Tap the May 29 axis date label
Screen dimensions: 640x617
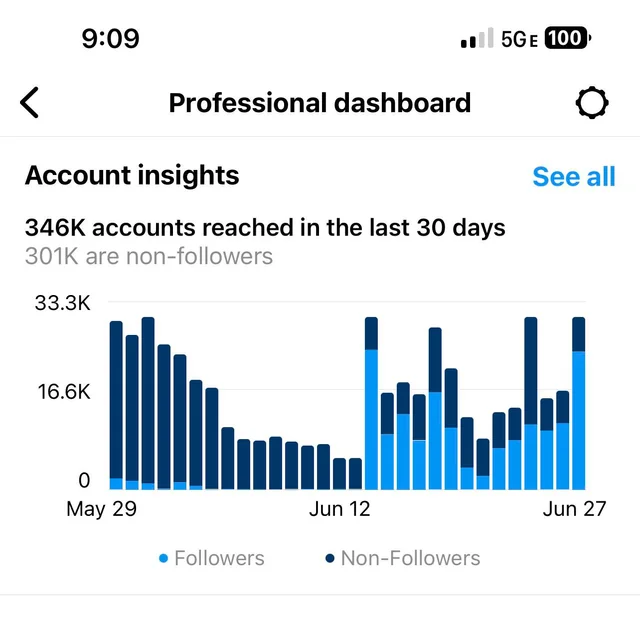101,509
